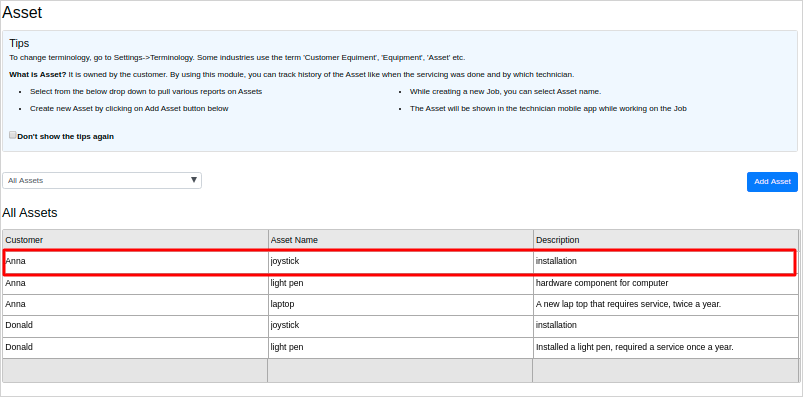This screenshot has width=803, height=397.
Task: Click the 'While creating a new Job' tip
Action: (x=505, y=91)
